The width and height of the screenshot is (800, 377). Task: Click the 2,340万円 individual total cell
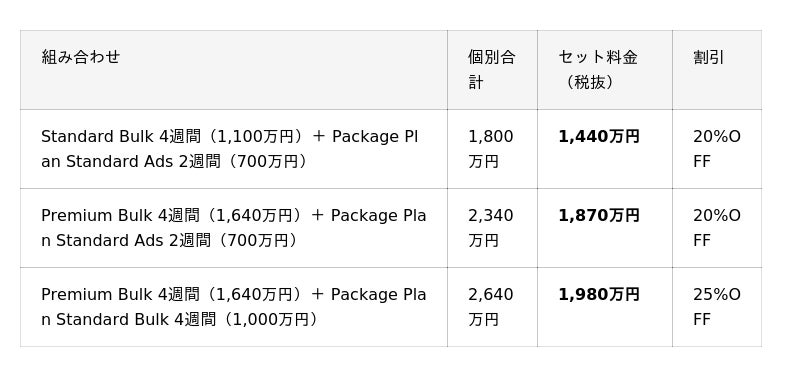click(x=492, y=228)
